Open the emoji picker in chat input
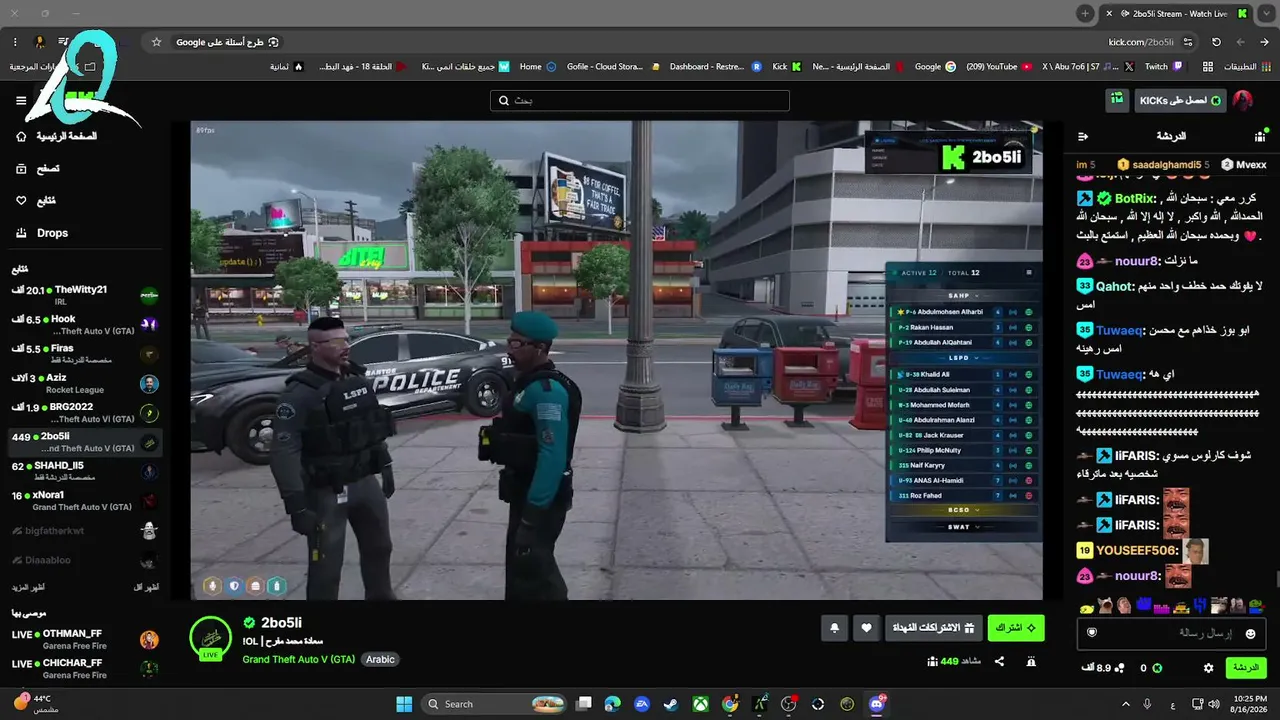The width and height of the screenshot is (1280, 720). (x=1248, y=633)
